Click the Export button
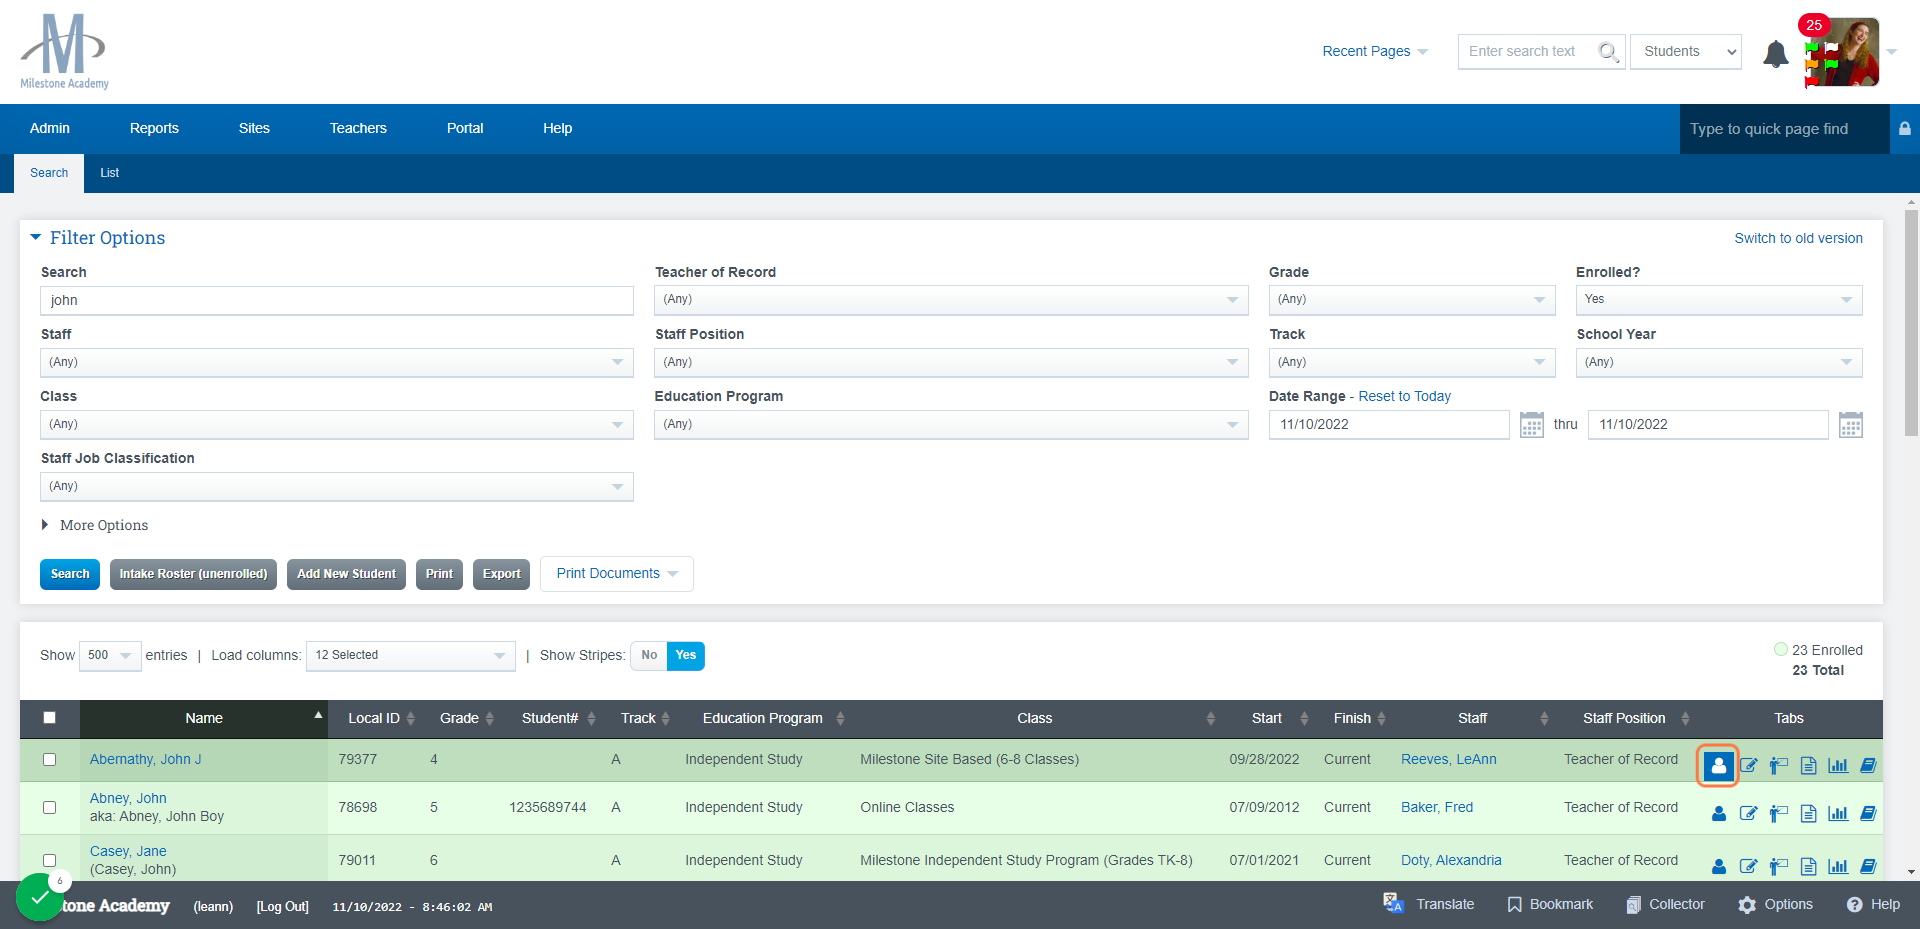The width and height of the screenshot is (1920, 929). [x=501, y=574]
